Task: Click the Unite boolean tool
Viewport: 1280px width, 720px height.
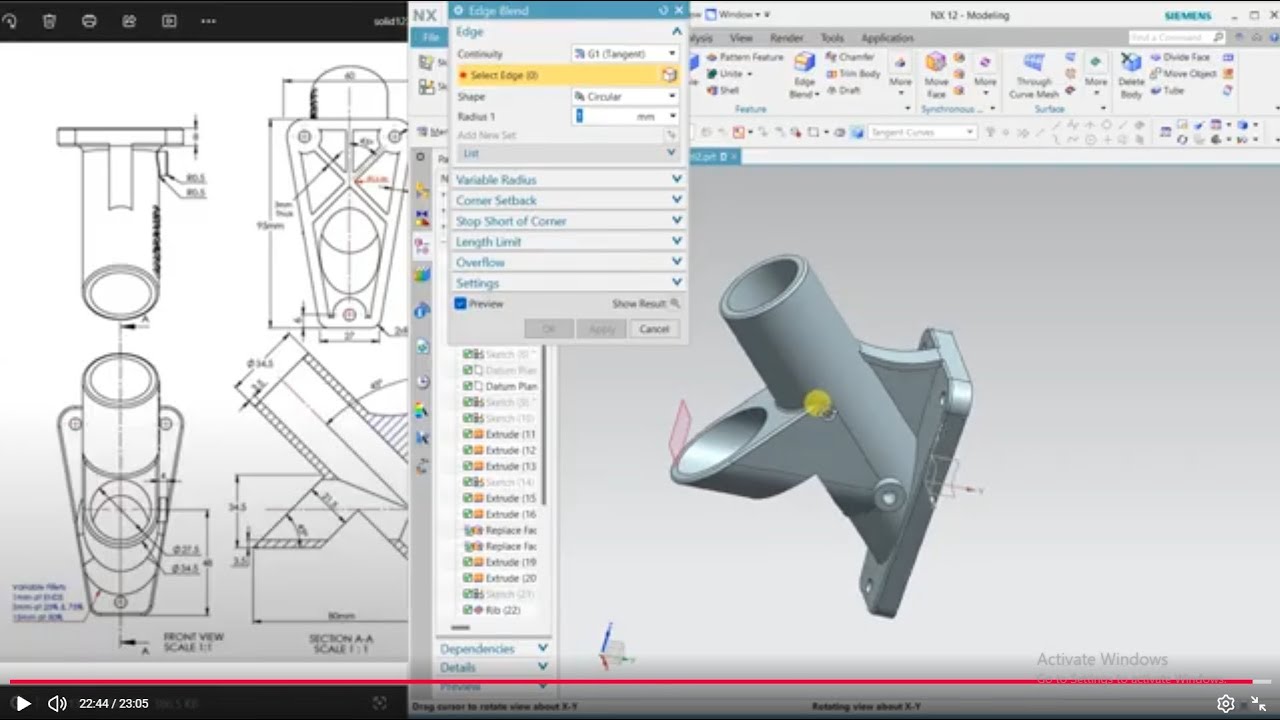Action: pos(731,74)
